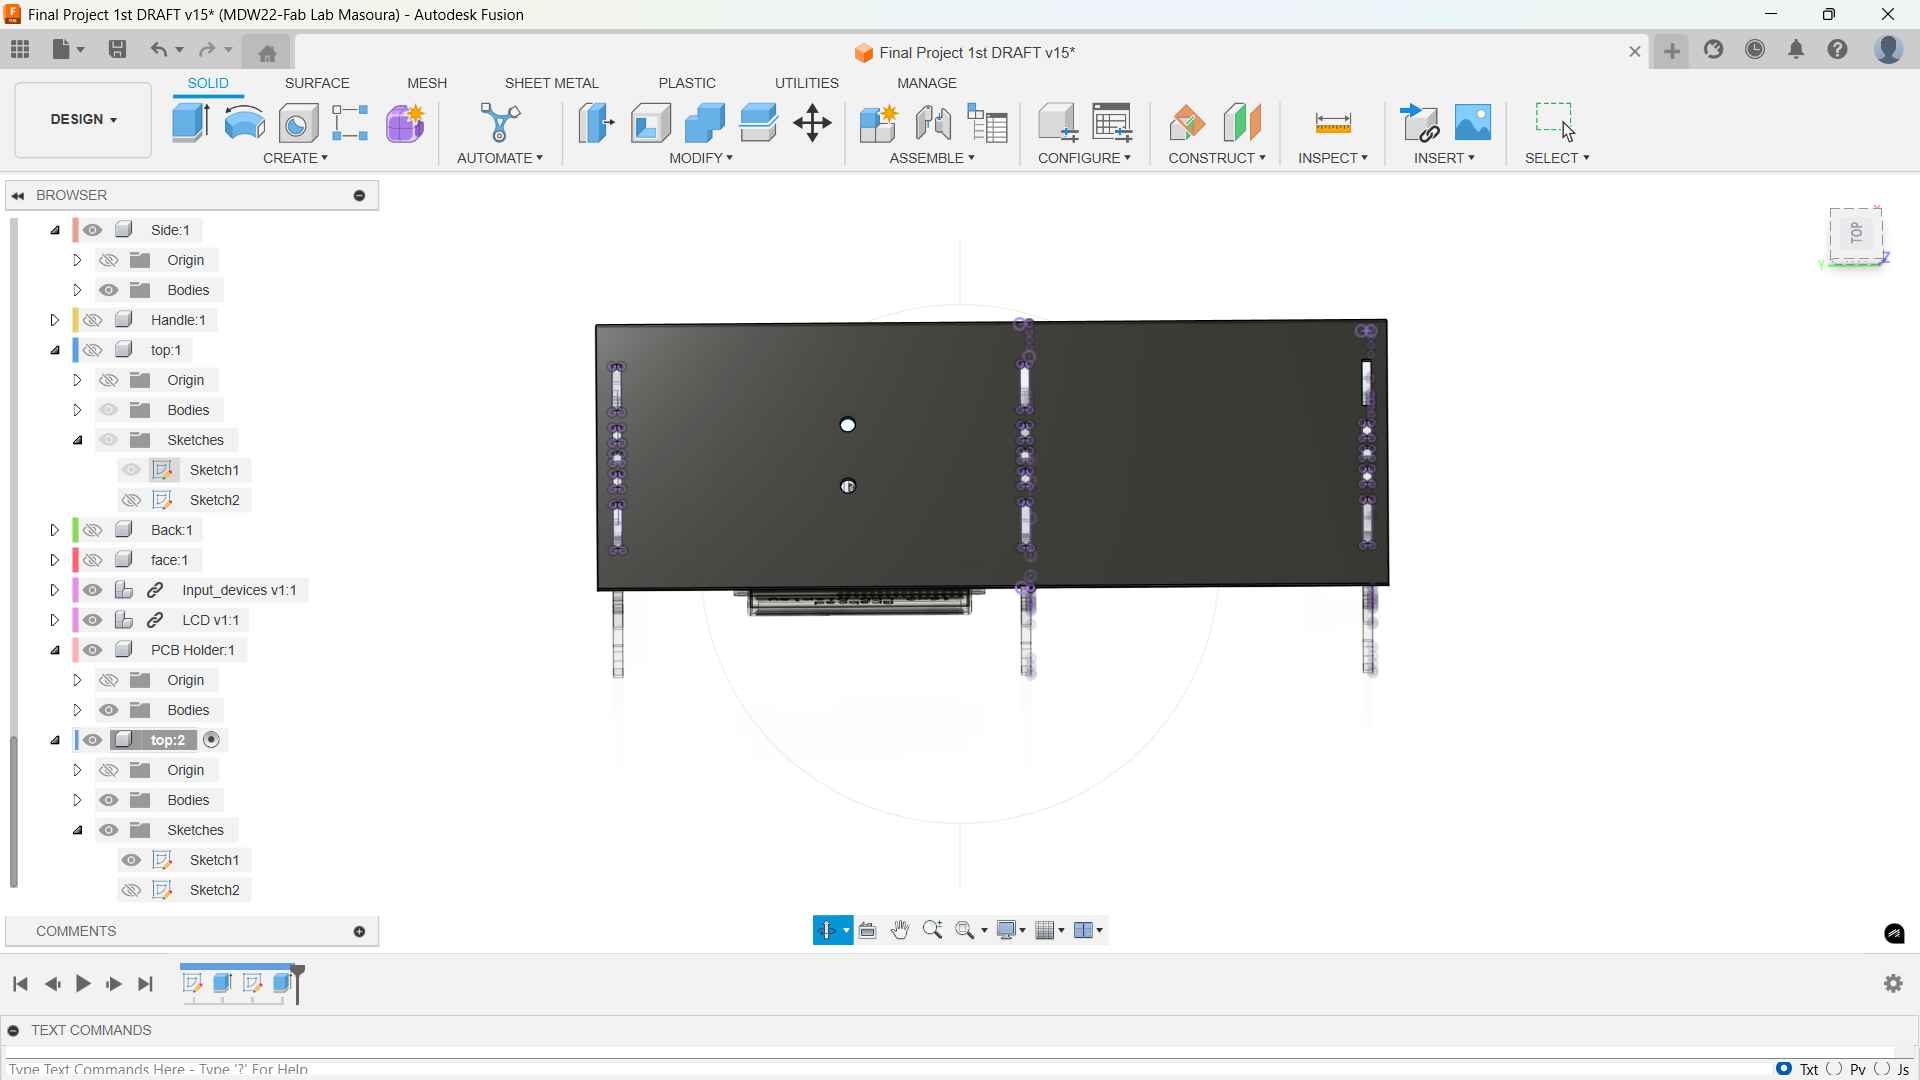Select the Offset Plane construct icon

[1188, 123]
